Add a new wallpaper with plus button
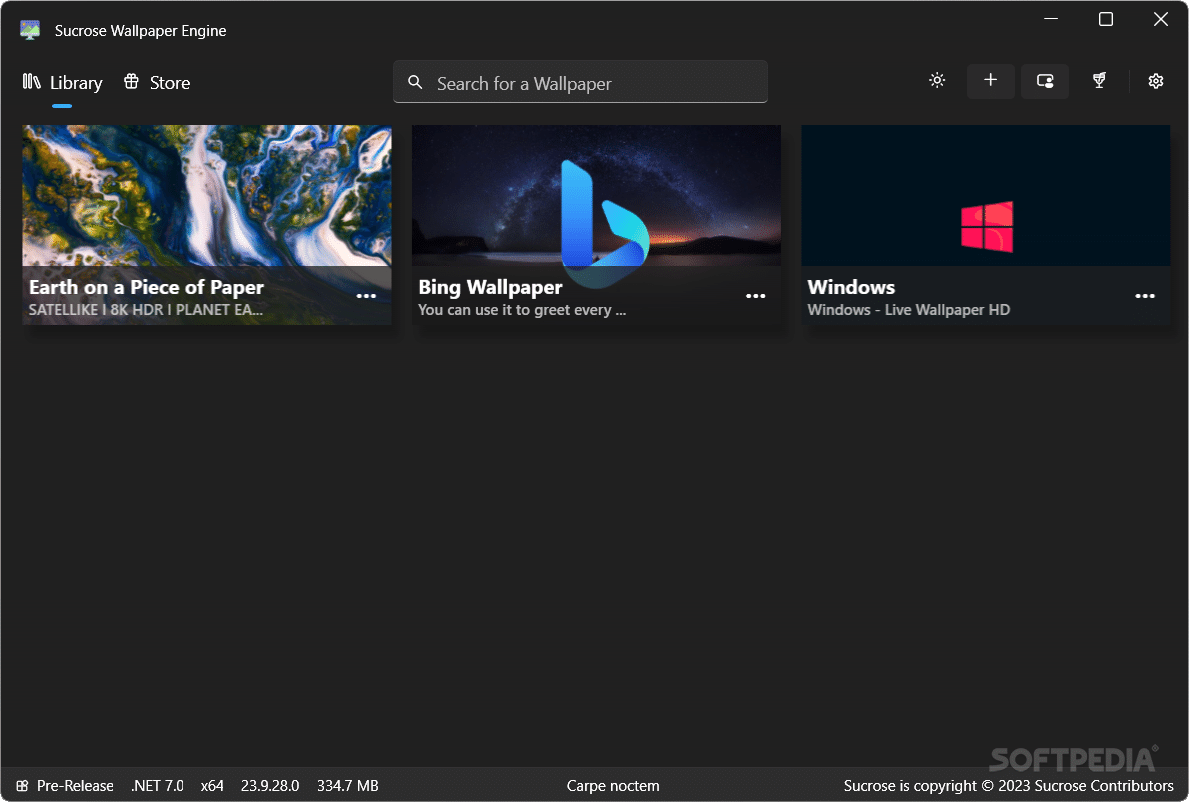This screenshot has height=802, width=1189. tap(990, 80)
